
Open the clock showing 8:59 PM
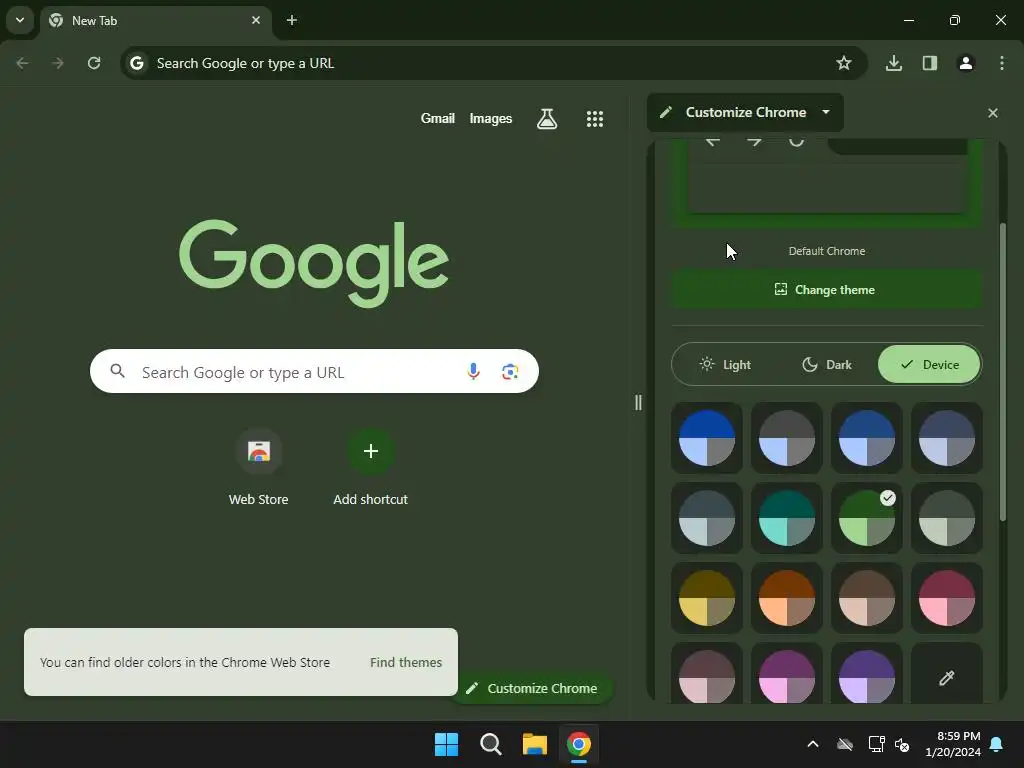pos(953,744)
